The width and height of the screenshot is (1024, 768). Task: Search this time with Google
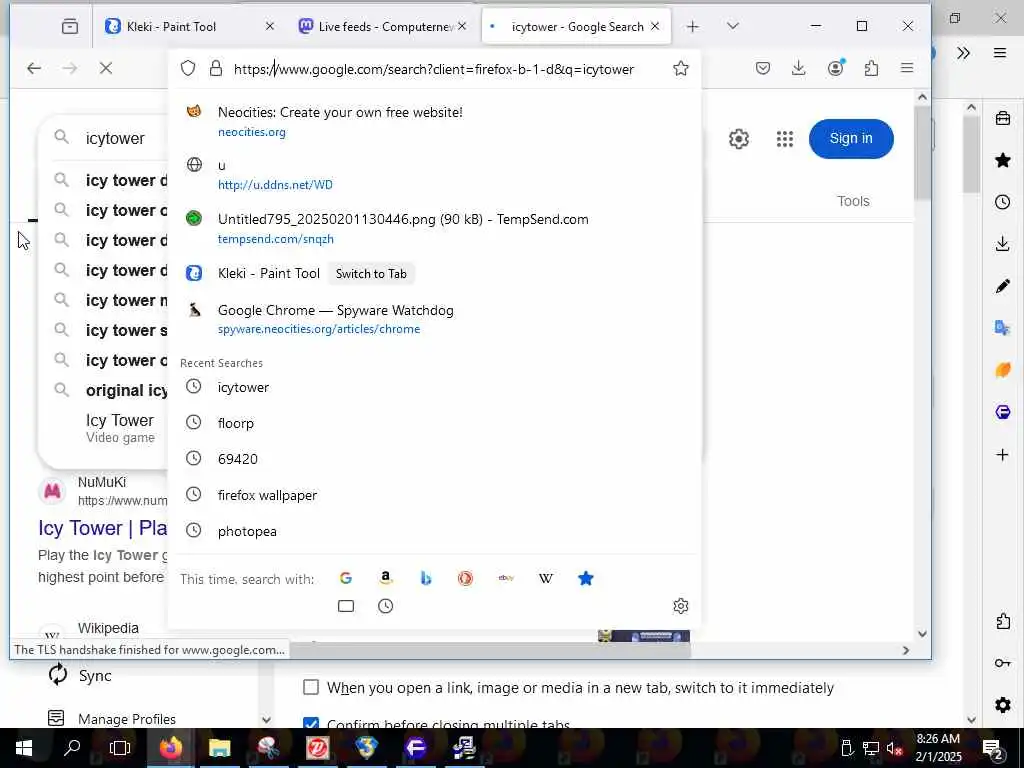345,578
